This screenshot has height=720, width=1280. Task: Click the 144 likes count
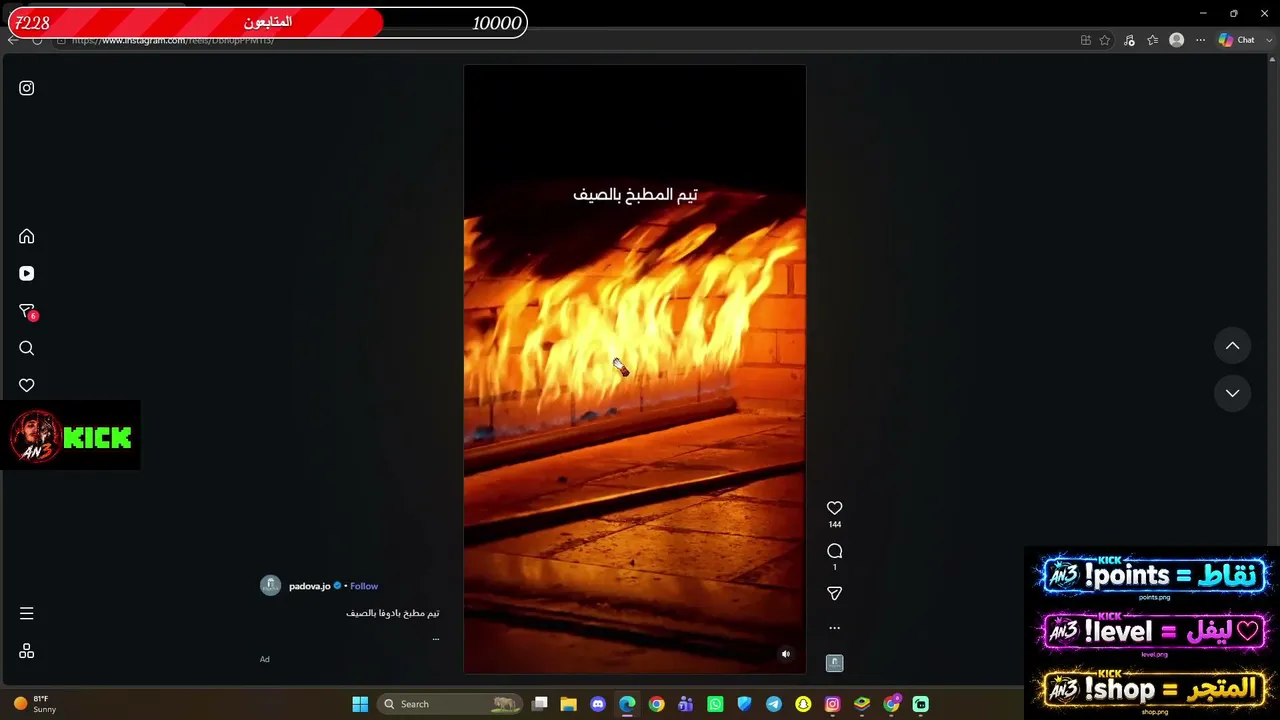pyautogui.click(x=835, y=524)
